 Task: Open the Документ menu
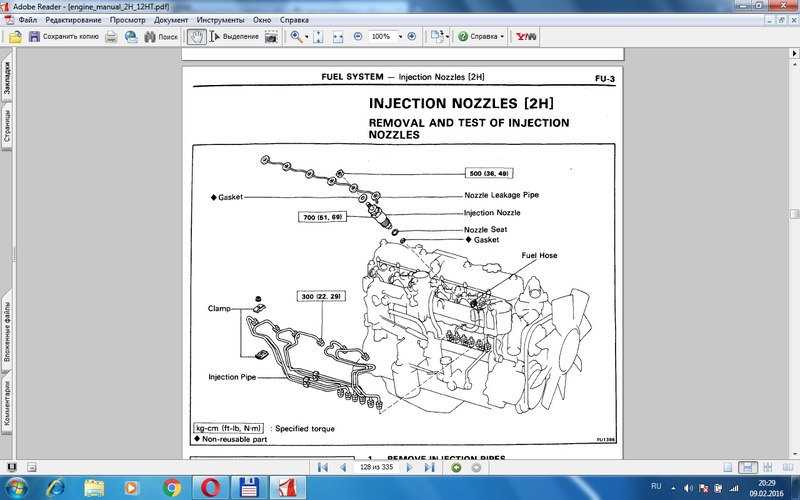coord(171,20)
